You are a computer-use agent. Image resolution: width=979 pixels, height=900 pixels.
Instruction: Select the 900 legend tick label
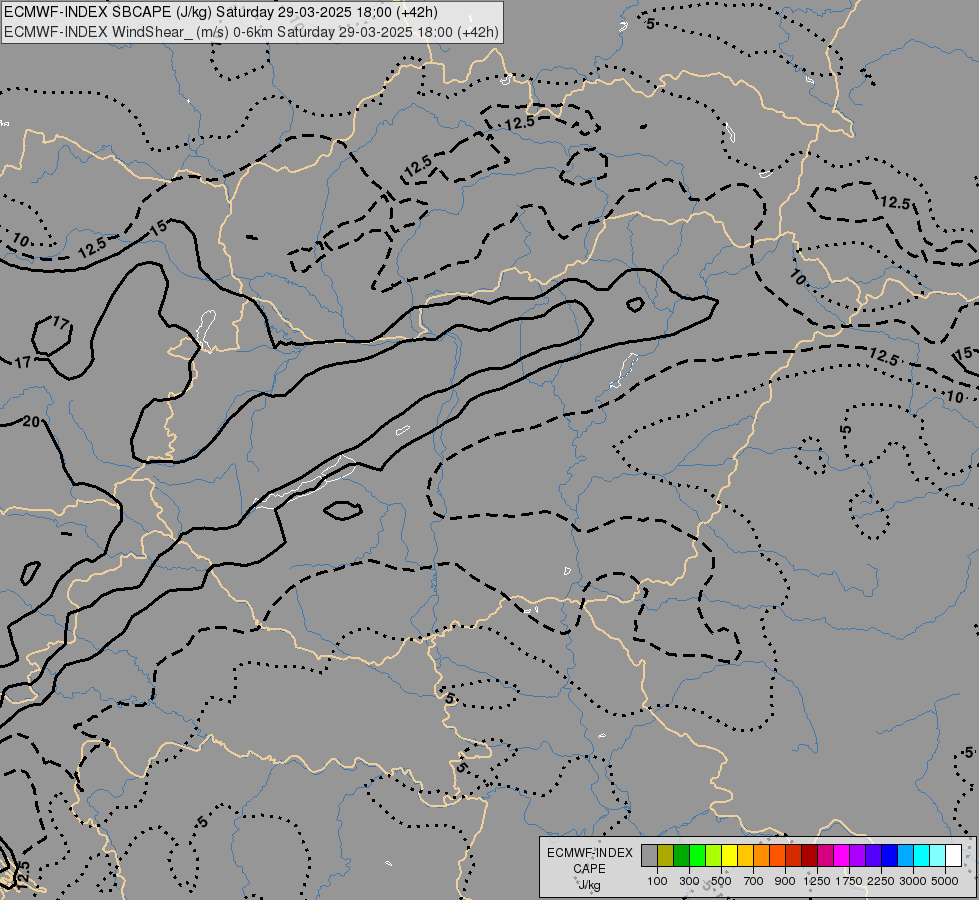[x=785, y=881]
